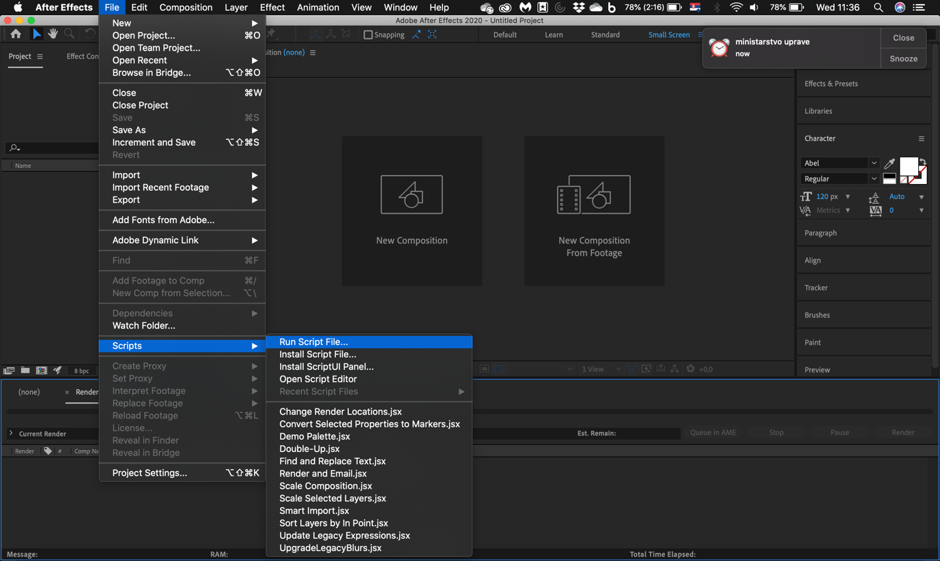
Task: Click the New Composition icon
Action: click(411, 195)
